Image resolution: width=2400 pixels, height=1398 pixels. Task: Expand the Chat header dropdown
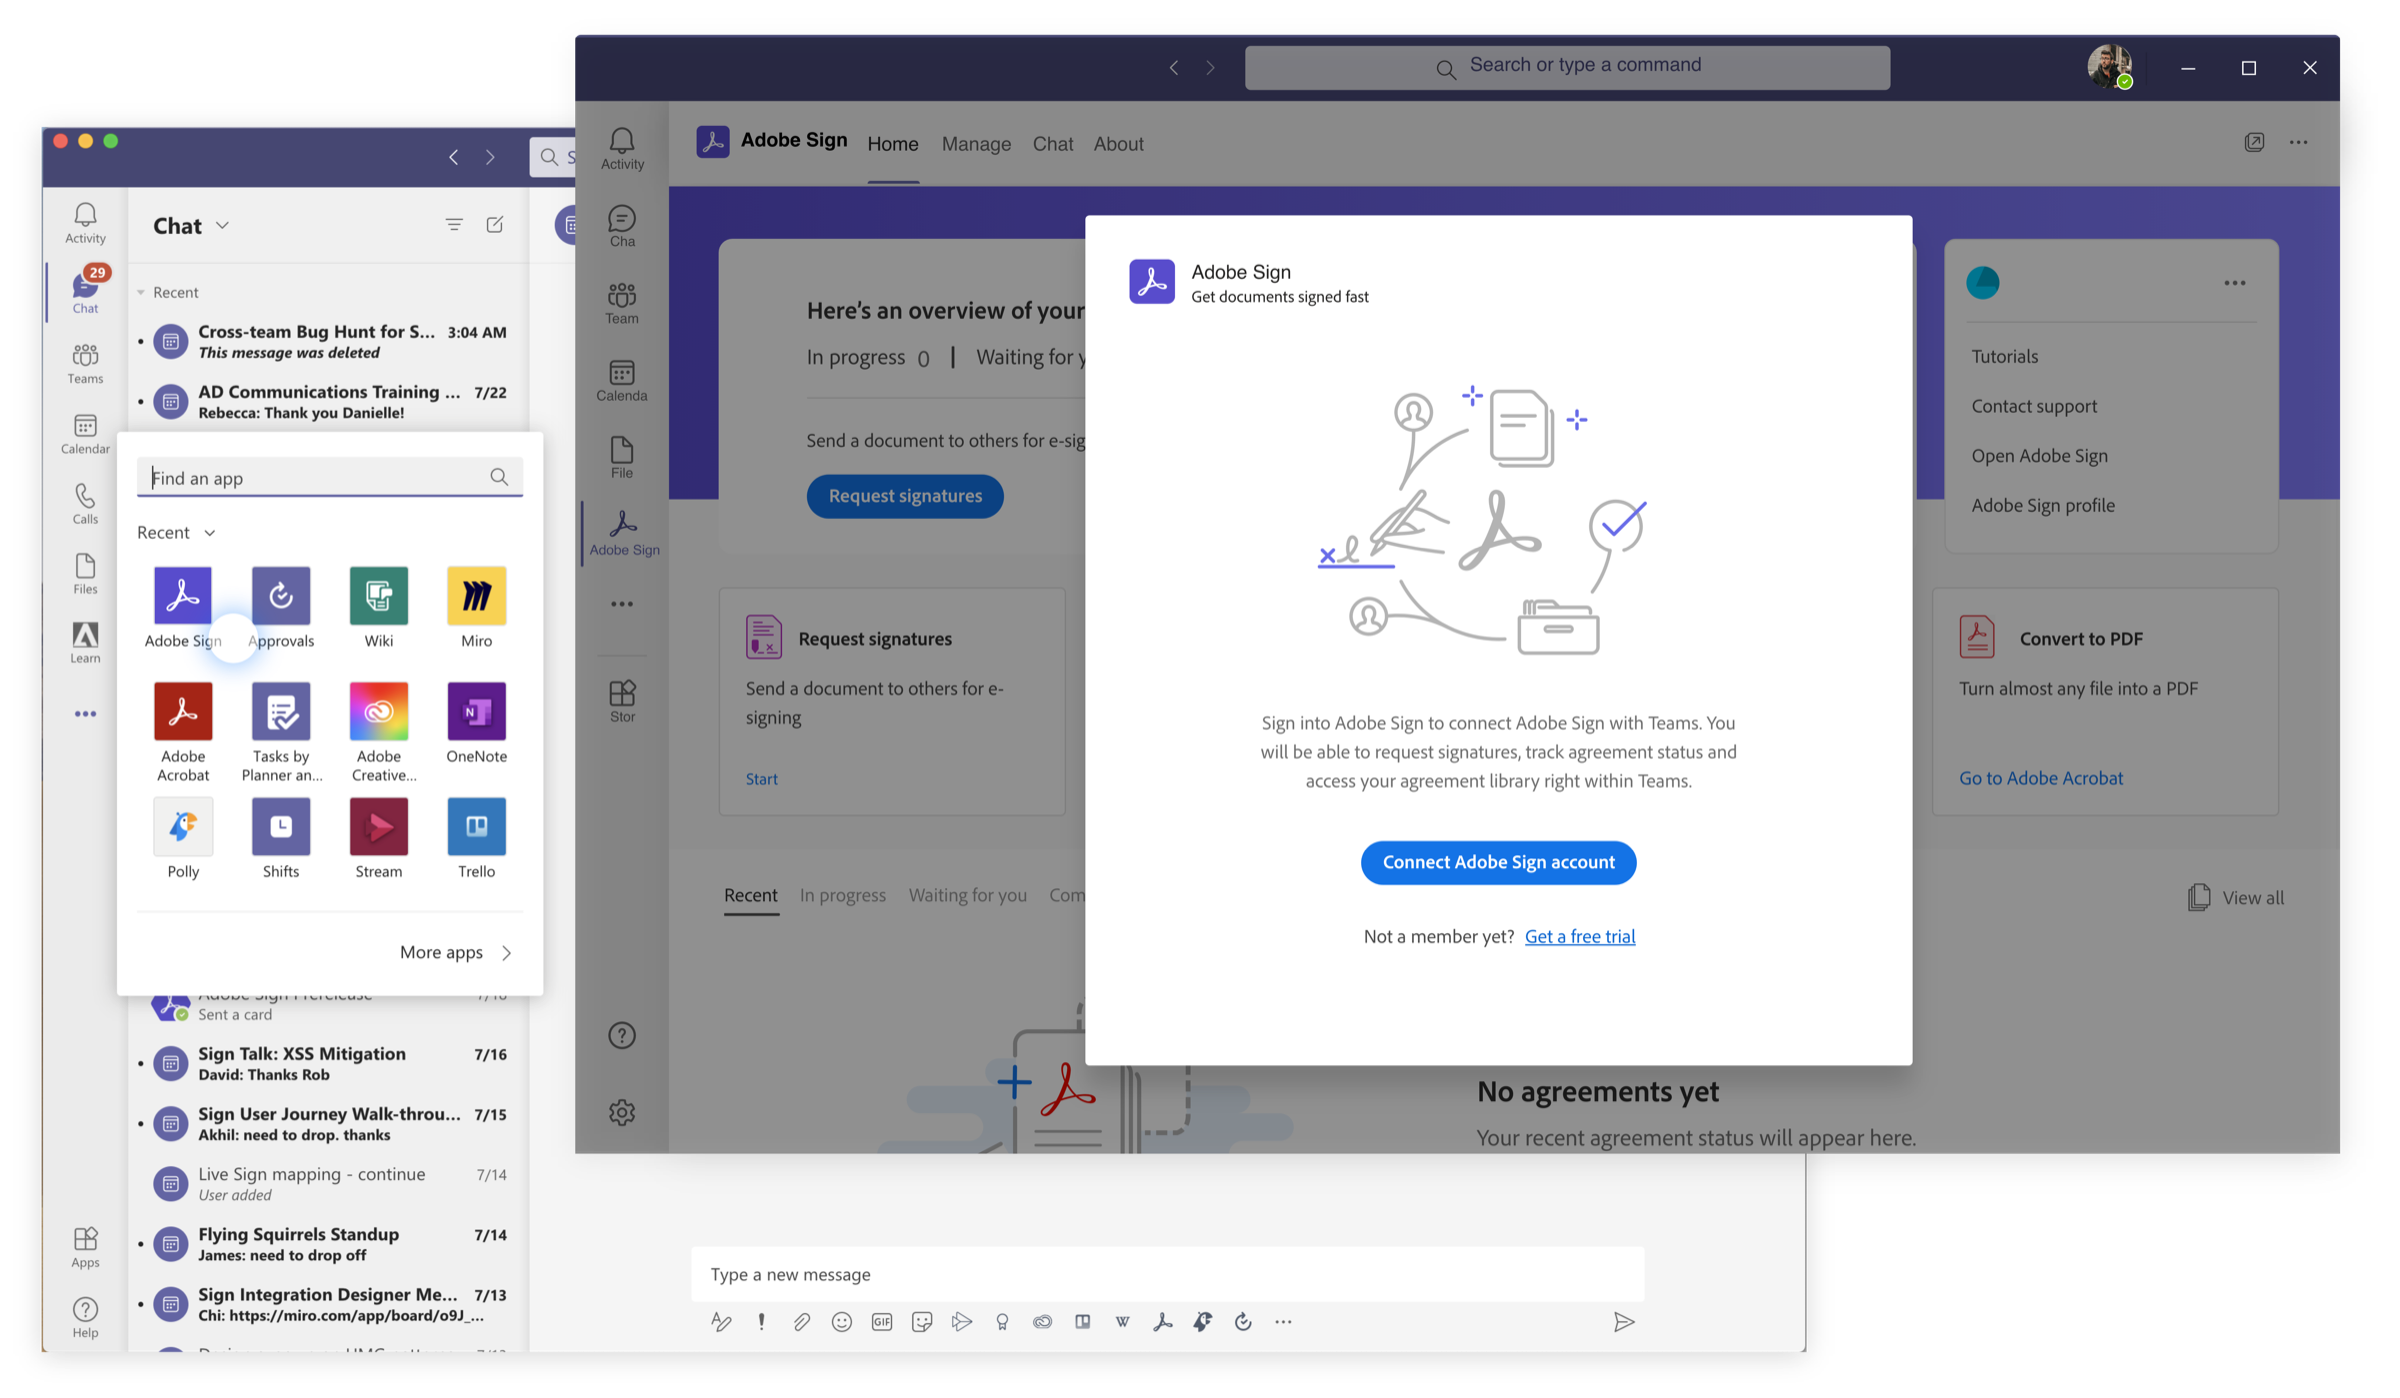222,226
